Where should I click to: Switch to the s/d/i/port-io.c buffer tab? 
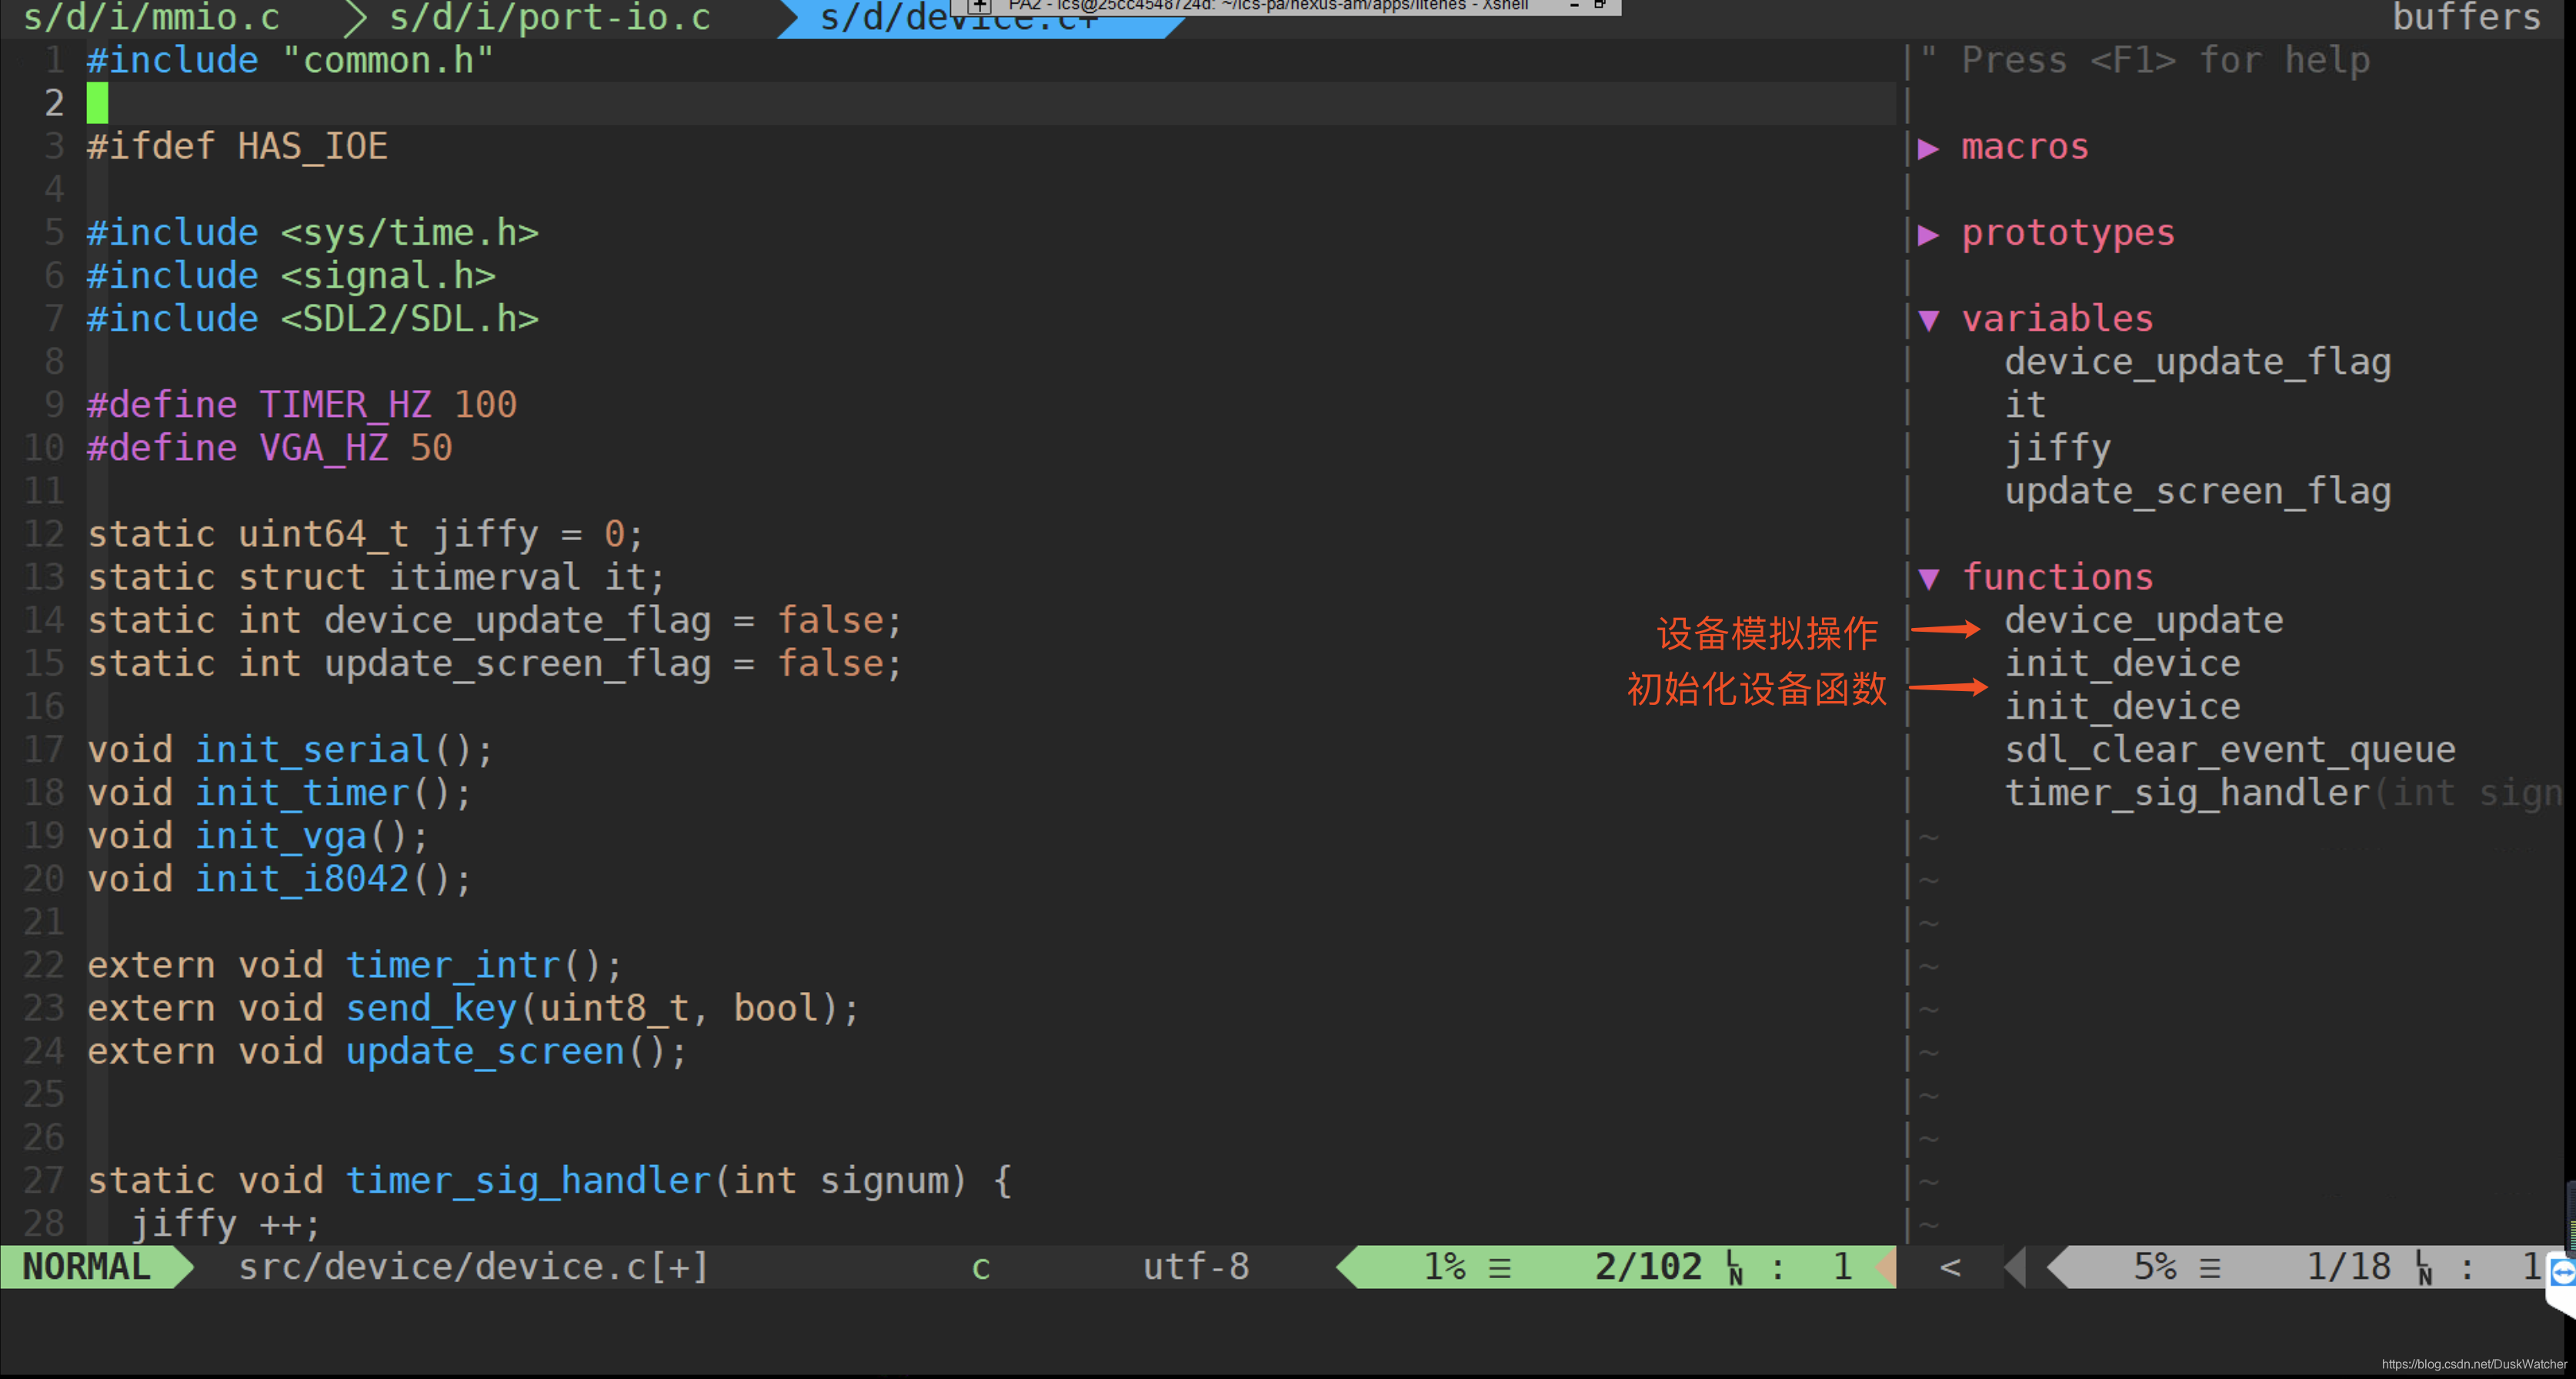[x=549, y=18]
